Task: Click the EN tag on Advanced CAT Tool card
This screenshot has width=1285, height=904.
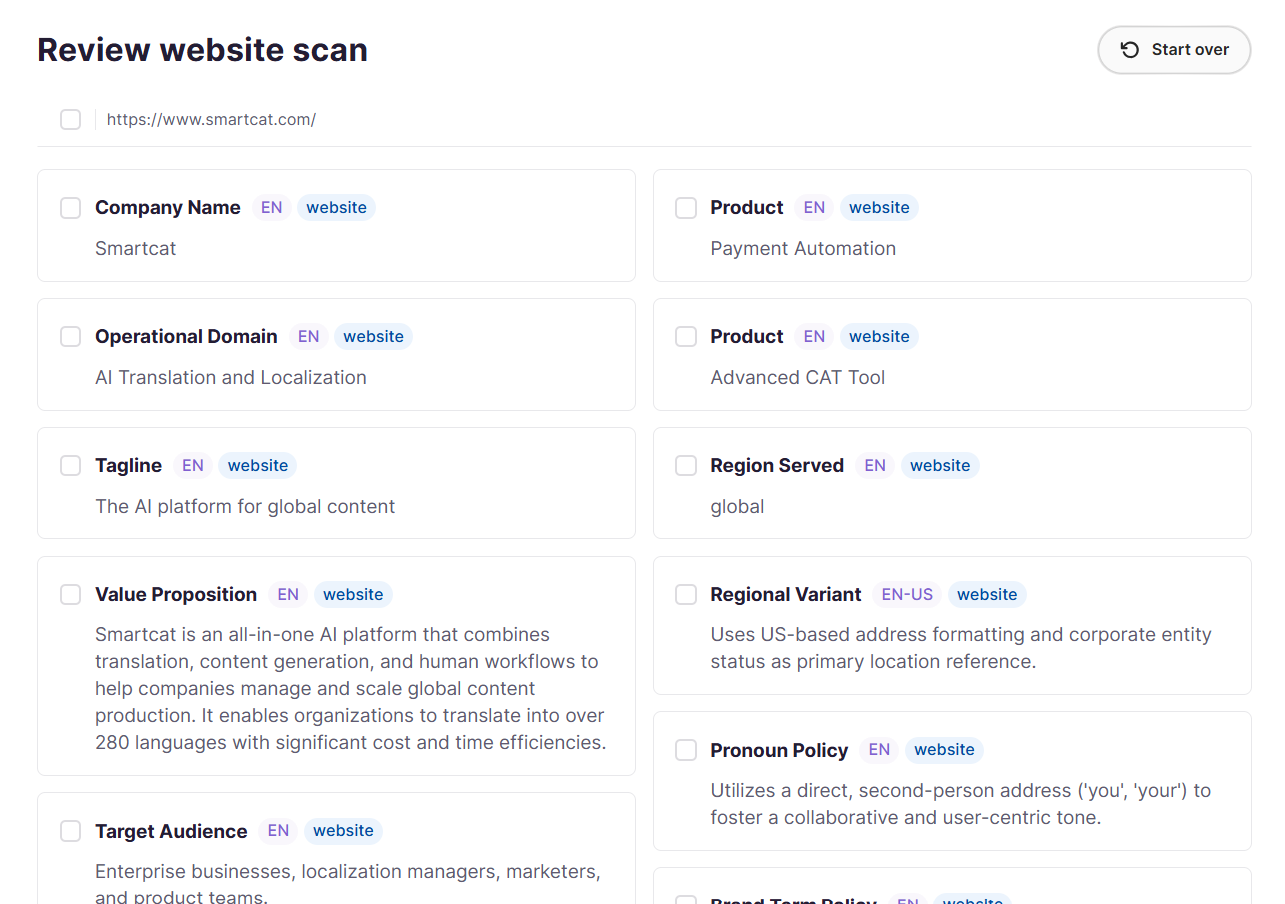Action: click(x=815, y=337)
